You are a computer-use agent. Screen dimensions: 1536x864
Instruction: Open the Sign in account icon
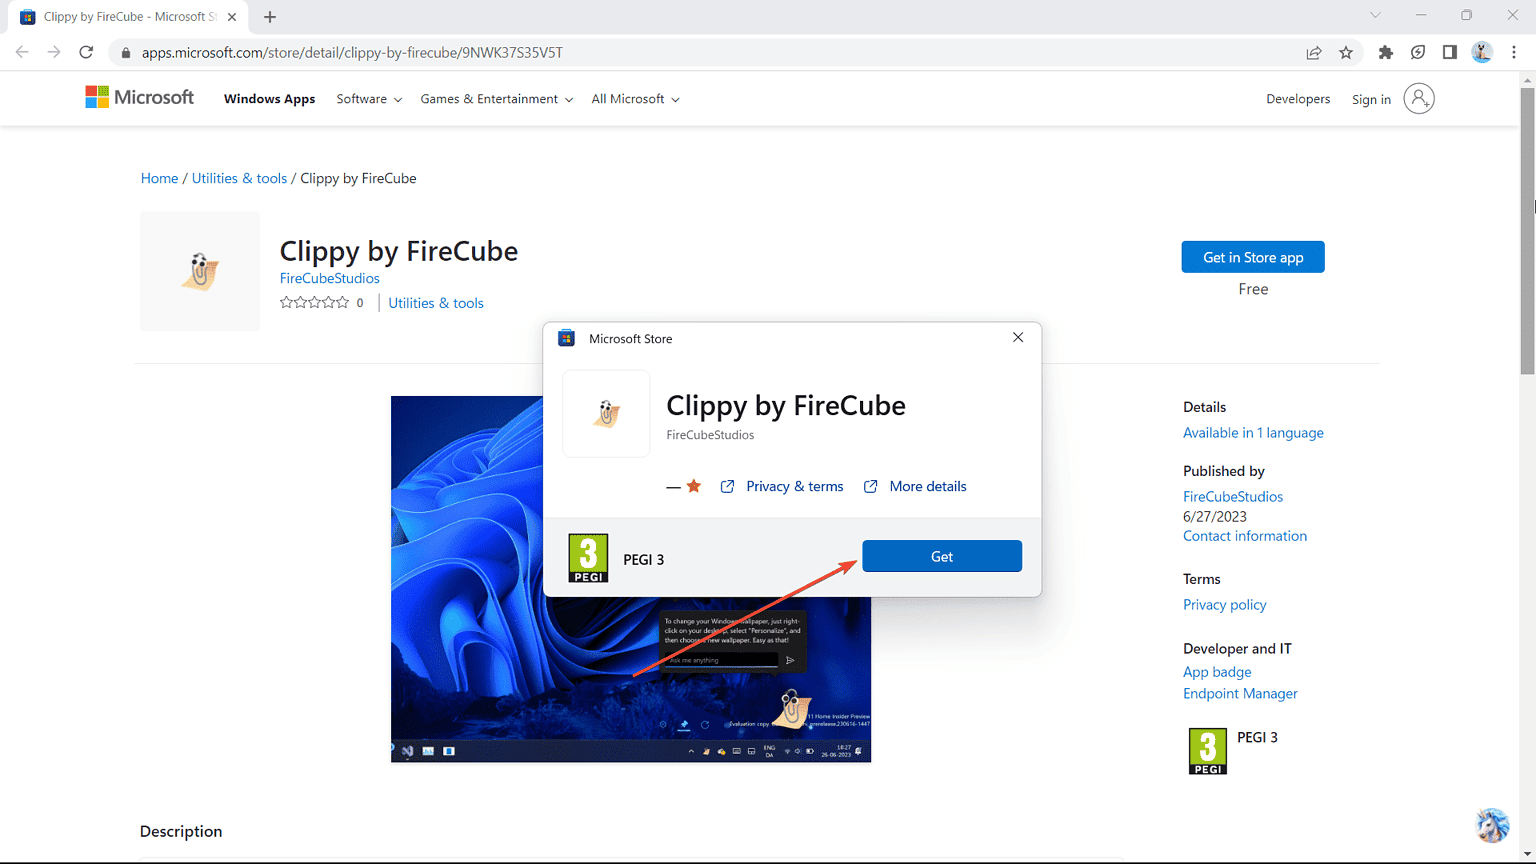click(1419, 98)
